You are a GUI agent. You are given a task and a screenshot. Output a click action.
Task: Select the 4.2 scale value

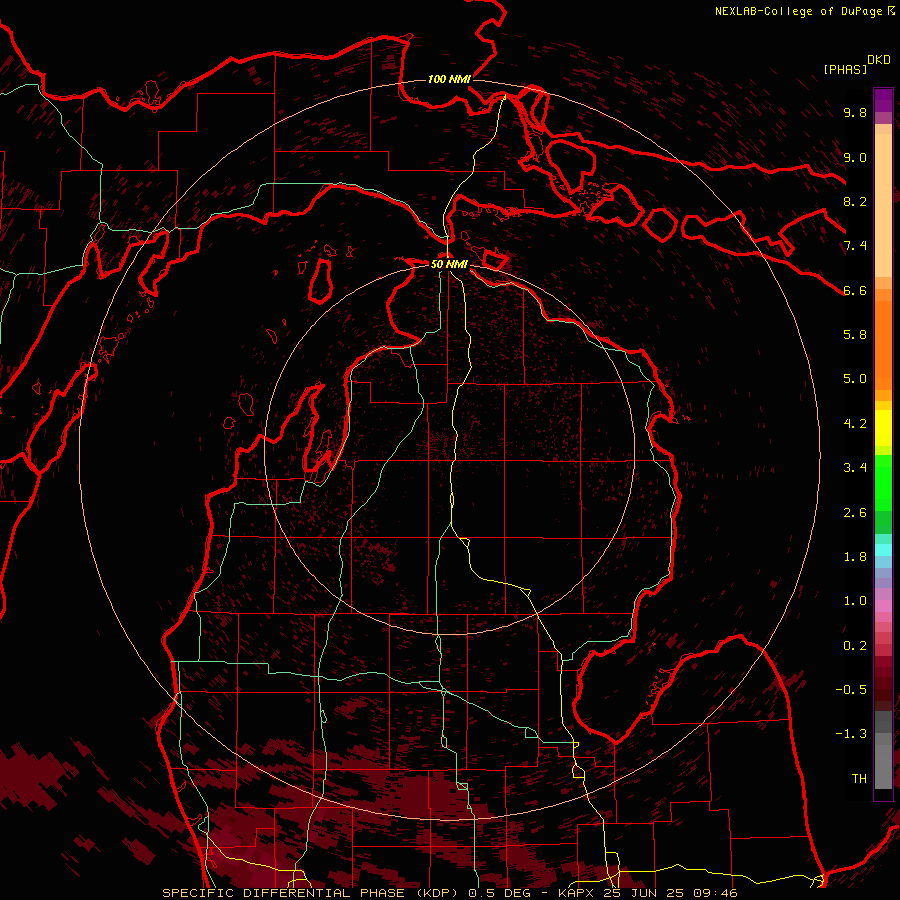click(x=855, y=424)
